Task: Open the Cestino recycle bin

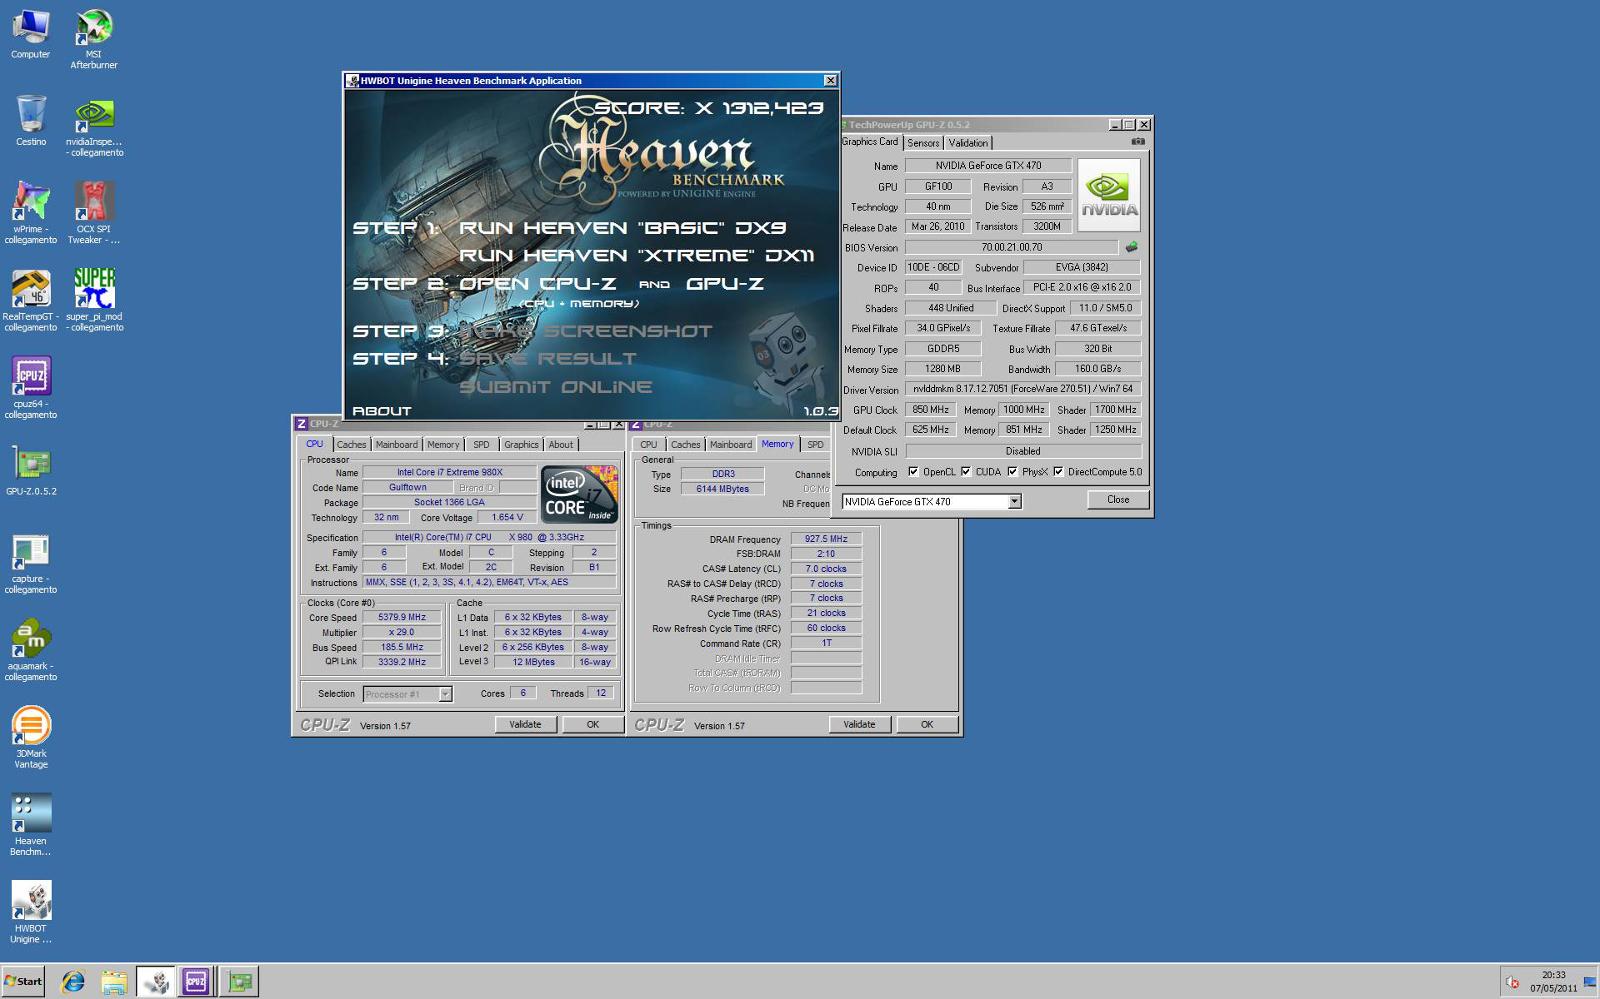Action: pyautogui.click(x=31, y=121)
